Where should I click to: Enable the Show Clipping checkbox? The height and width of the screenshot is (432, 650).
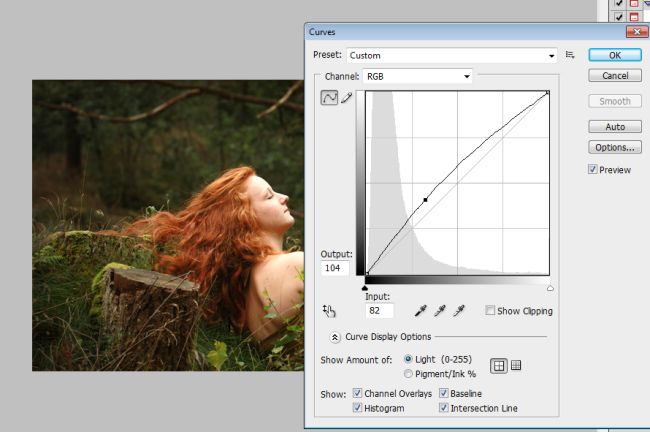[490, 310]
